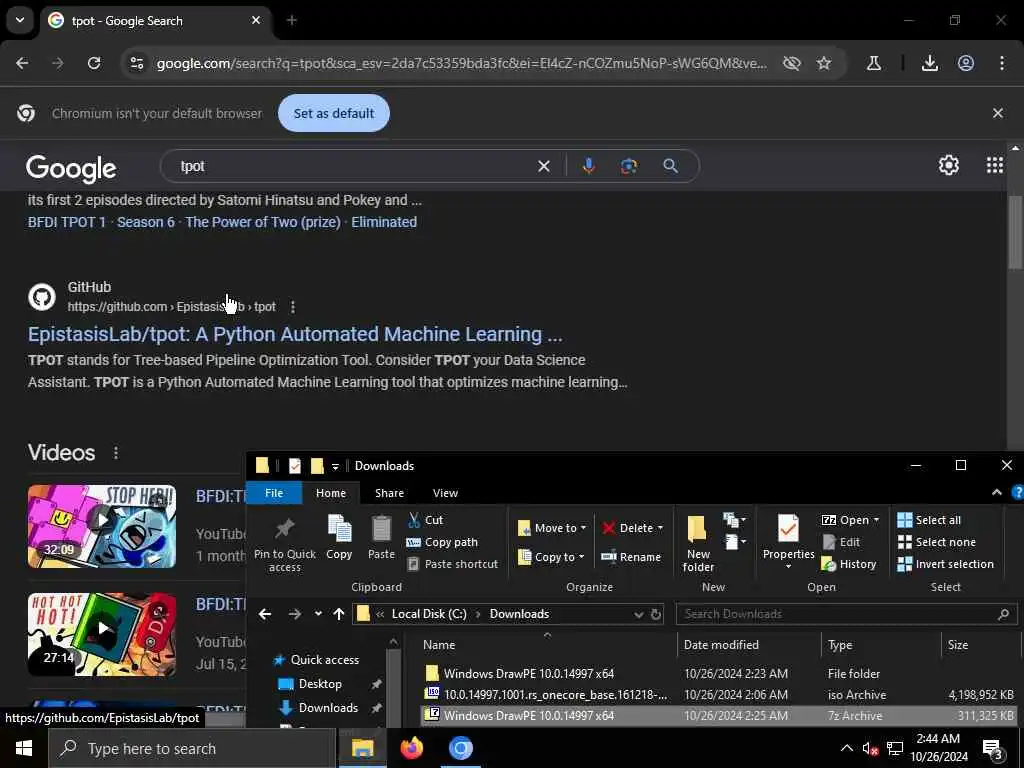Reload the Google search page
Screen dimensions: 1024x768
[94, 63]
